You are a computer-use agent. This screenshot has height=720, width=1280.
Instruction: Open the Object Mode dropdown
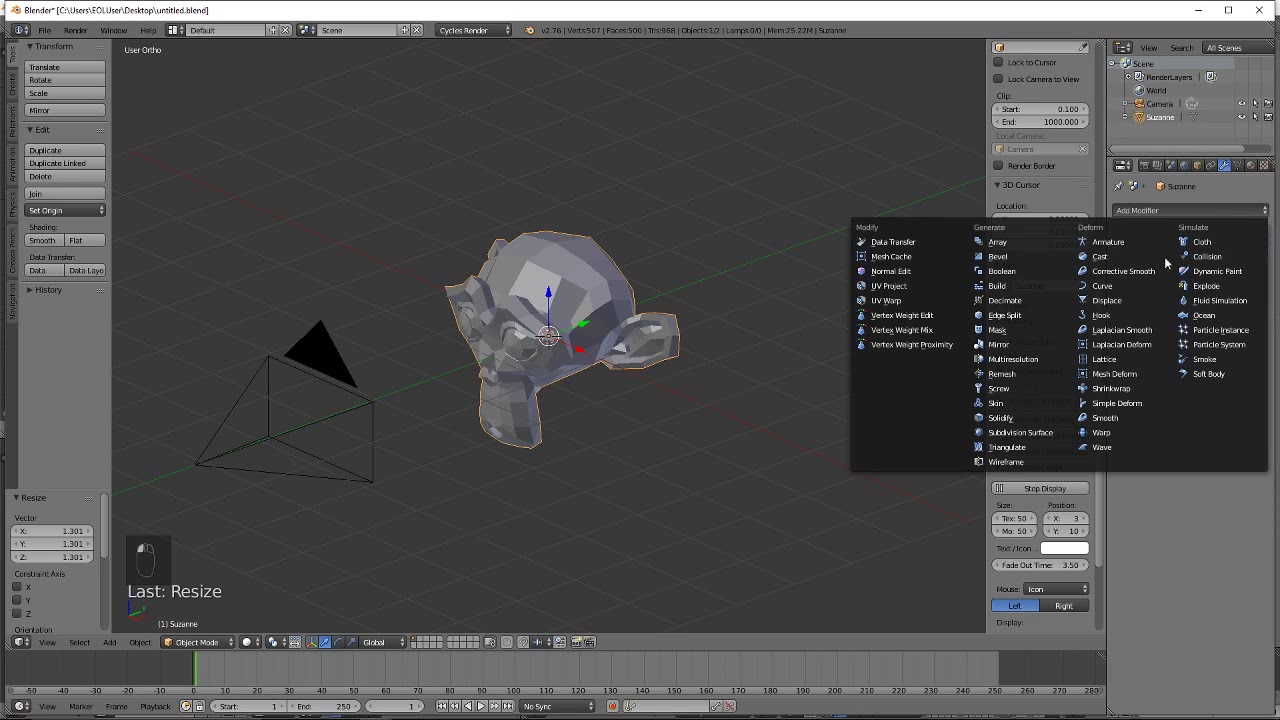tap(198, 642)
